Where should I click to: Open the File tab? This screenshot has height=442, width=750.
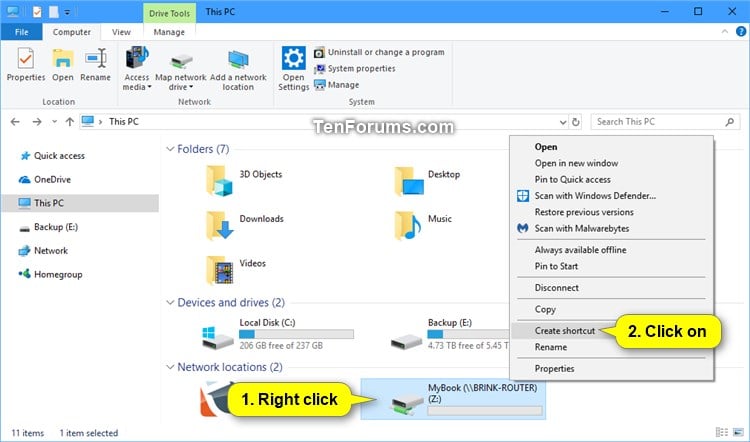pos(22,32)
